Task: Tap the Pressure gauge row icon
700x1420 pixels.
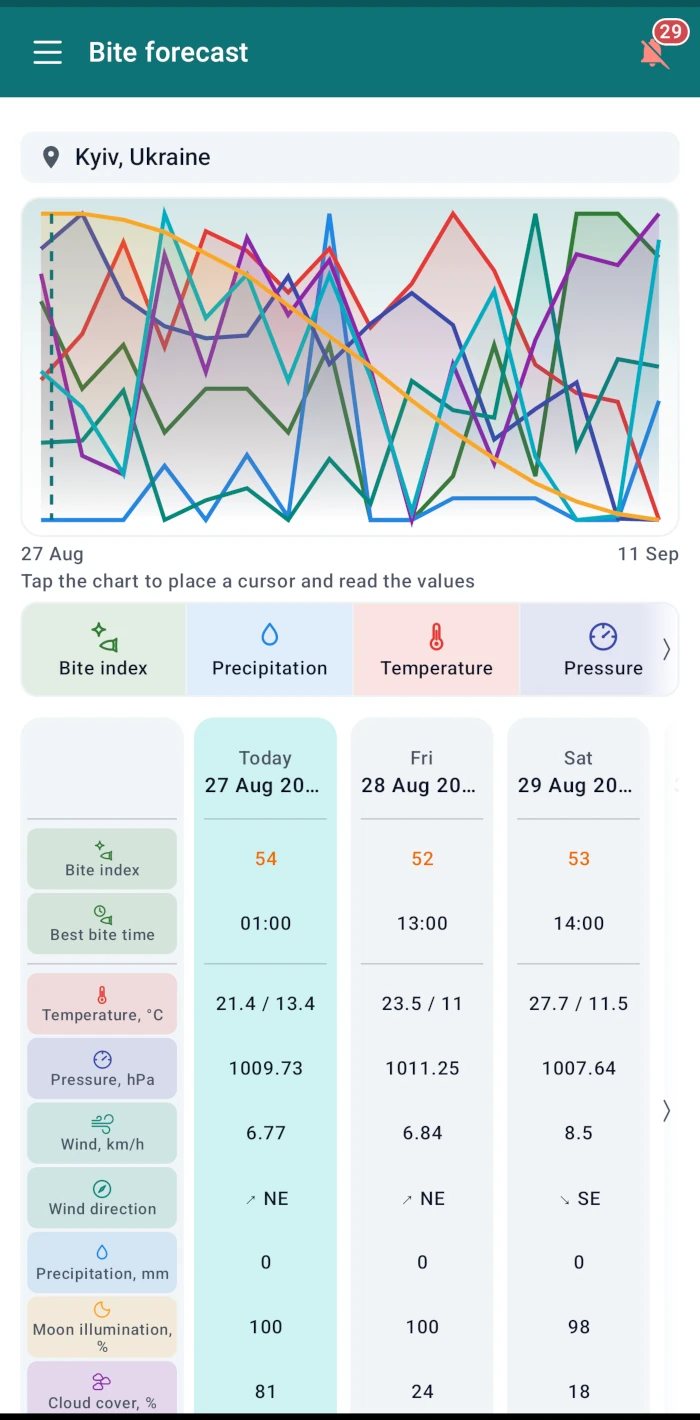Action: (x=102, y=1059)
